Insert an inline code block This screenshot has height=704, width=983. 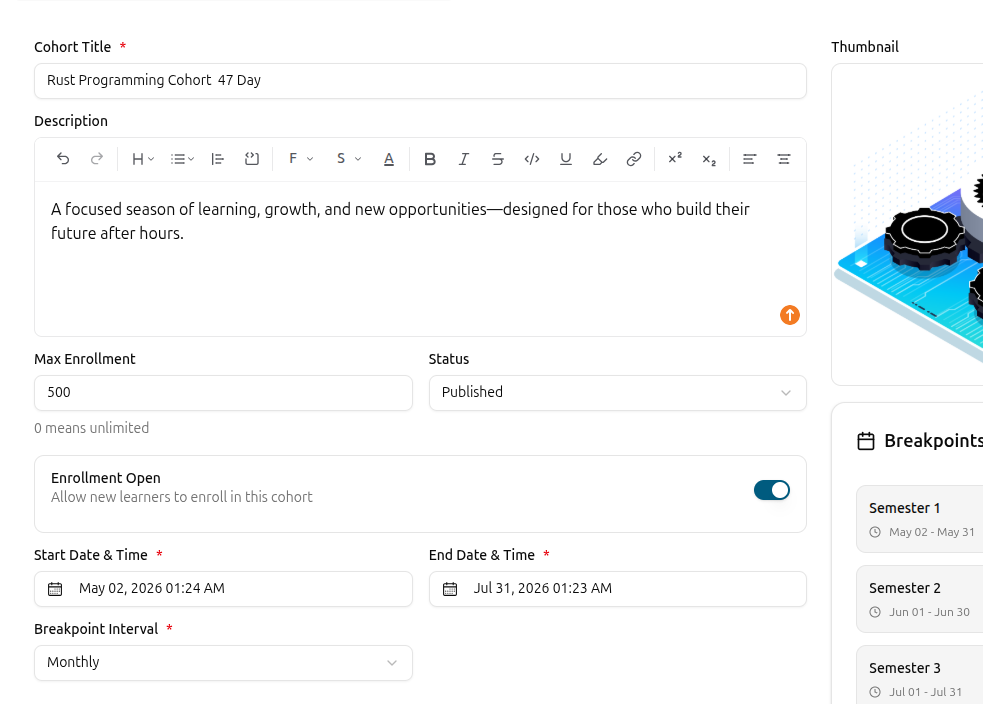532,159
